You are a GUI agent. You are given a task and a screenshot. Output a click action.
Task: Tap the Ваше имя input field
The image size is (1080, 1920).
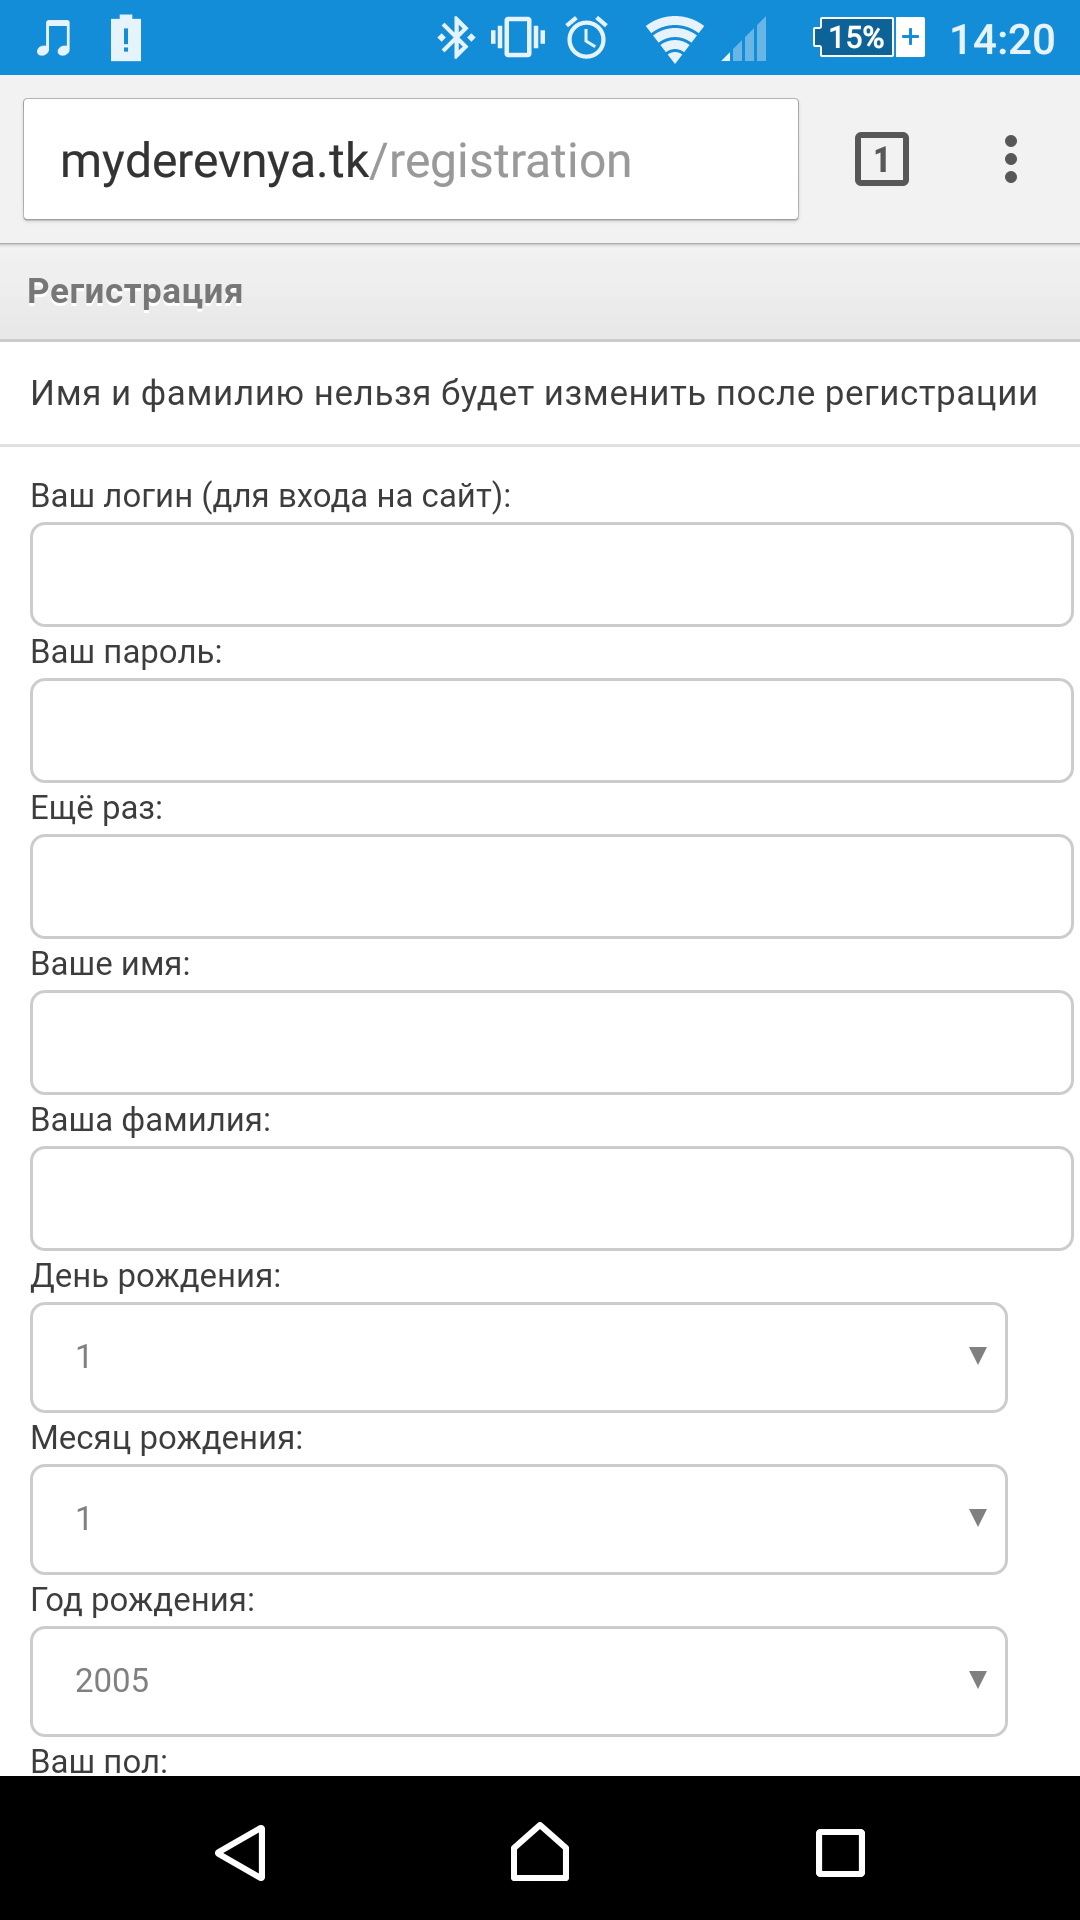(x=551, y=1043)
